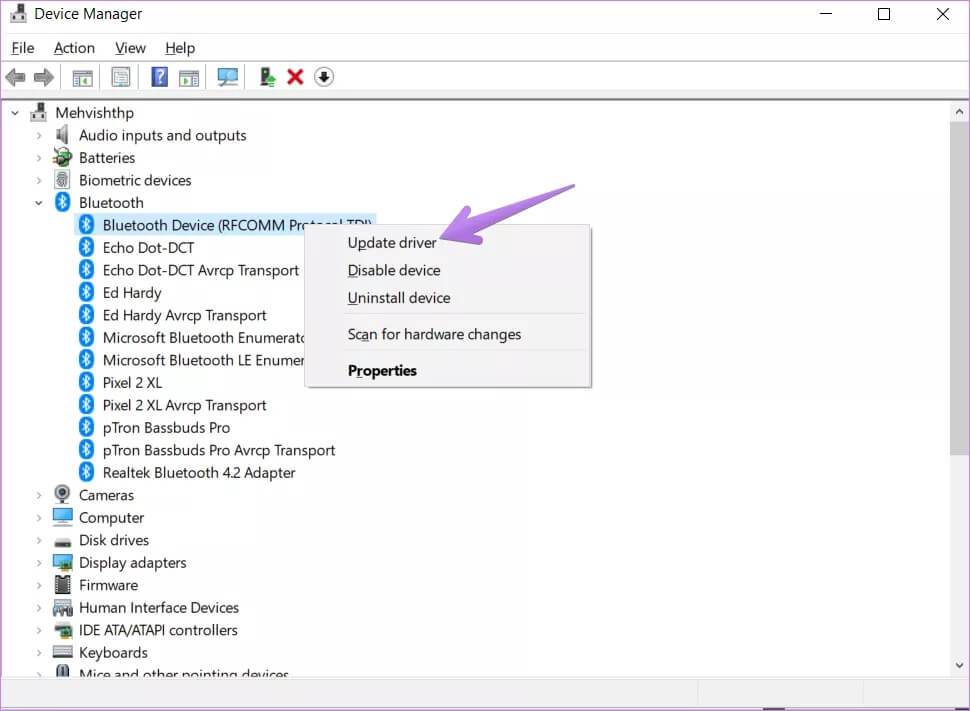
Task: Choose Update driver from the context menu
Action: 392,243
